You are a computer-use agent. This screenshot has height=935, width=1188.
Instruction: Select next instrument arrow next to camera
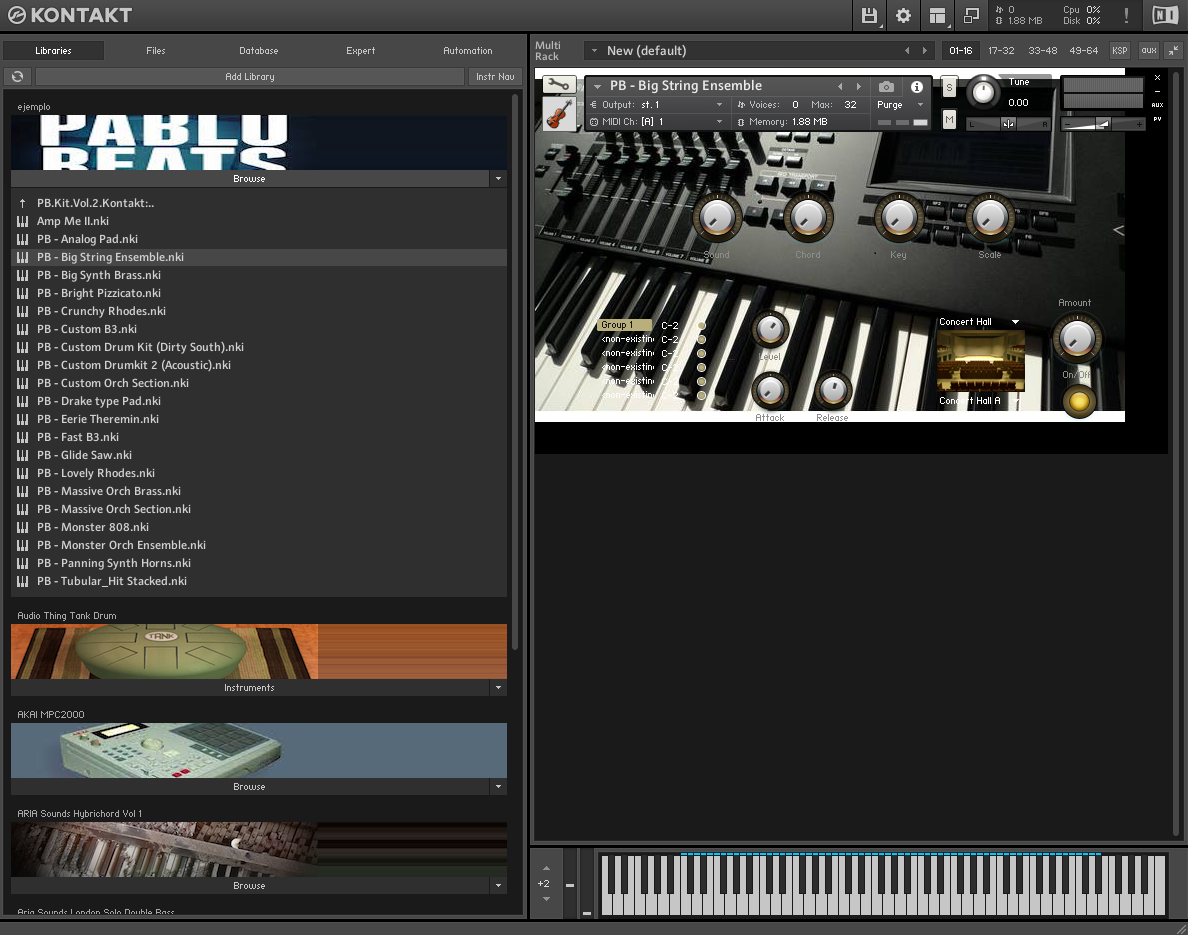pyautogui.click(x=858, y=86)
